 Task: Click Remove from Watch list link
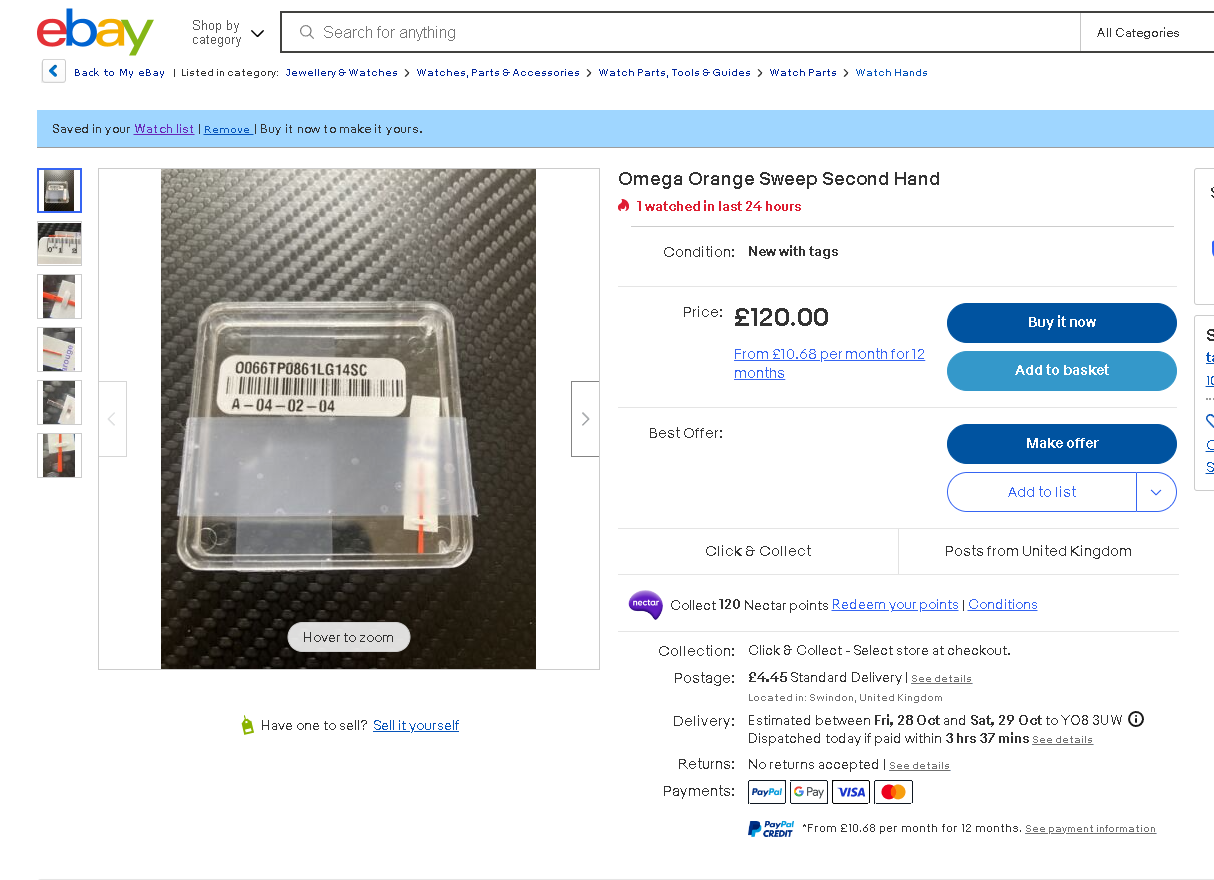click(x=227, y=129)
